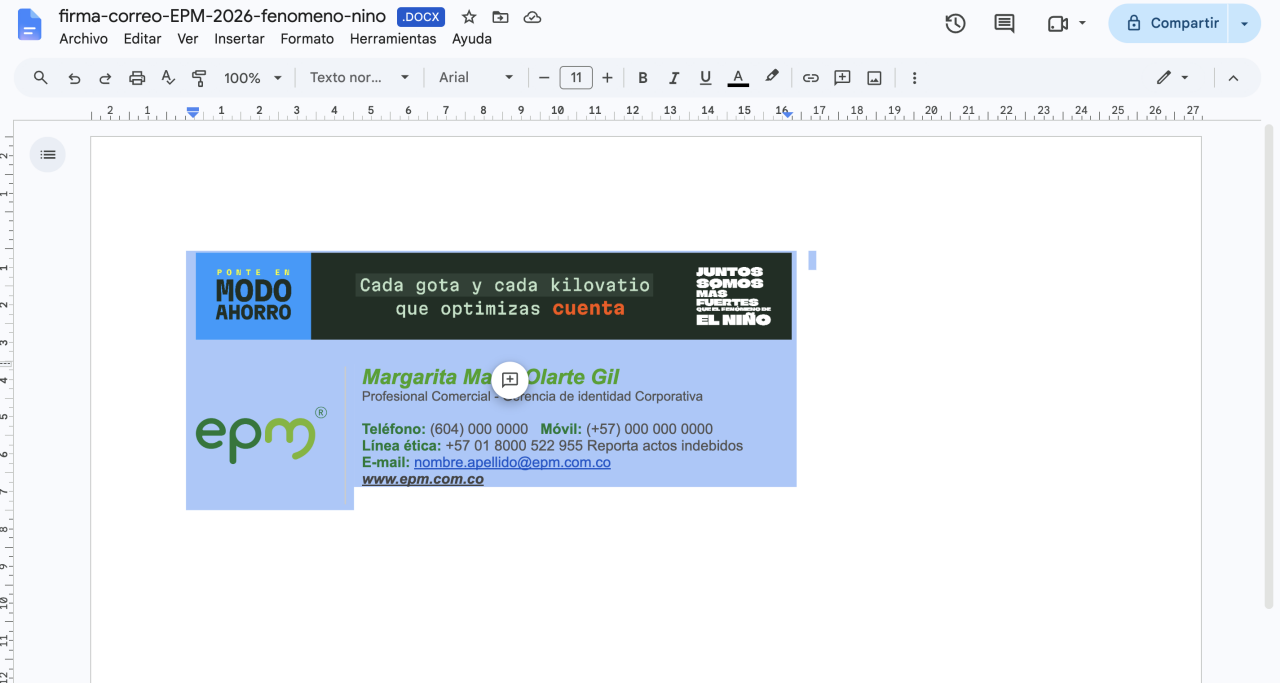
Task: Click the font size field 11
Action: (x=576, y=77)
